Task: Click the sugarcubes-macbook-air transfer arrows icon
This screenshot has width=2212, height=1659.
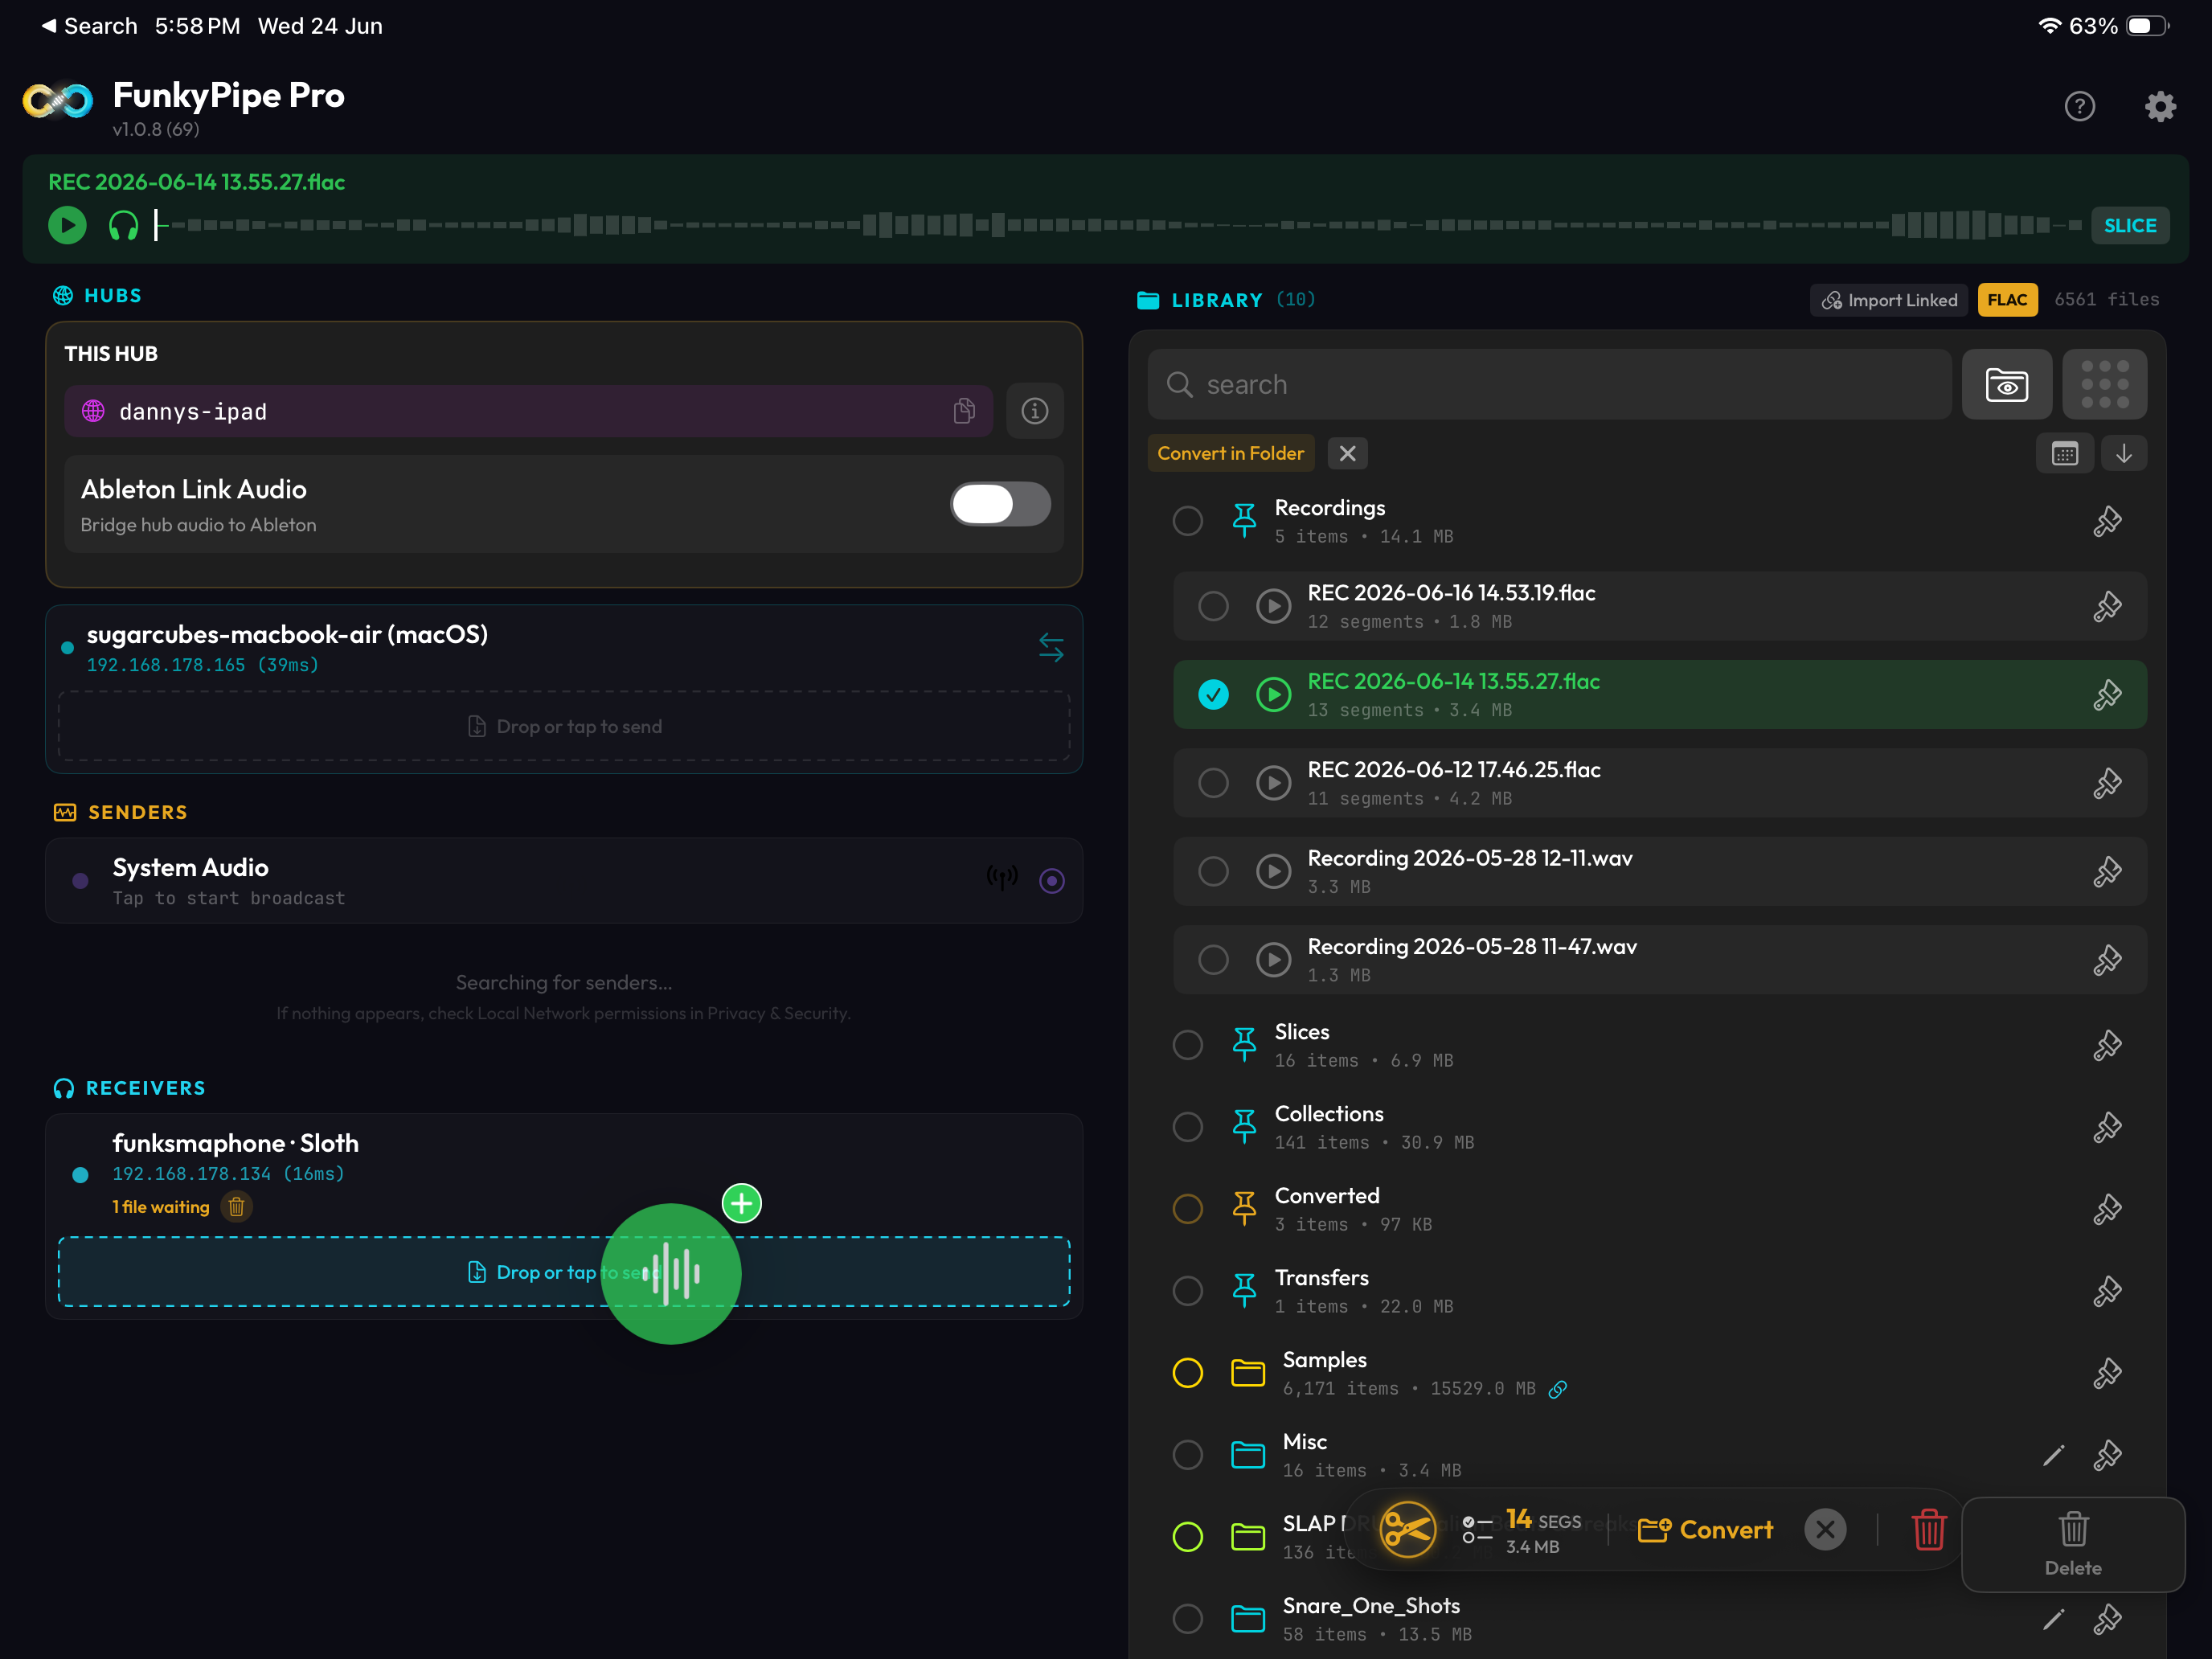Action: coord(1051,648)
